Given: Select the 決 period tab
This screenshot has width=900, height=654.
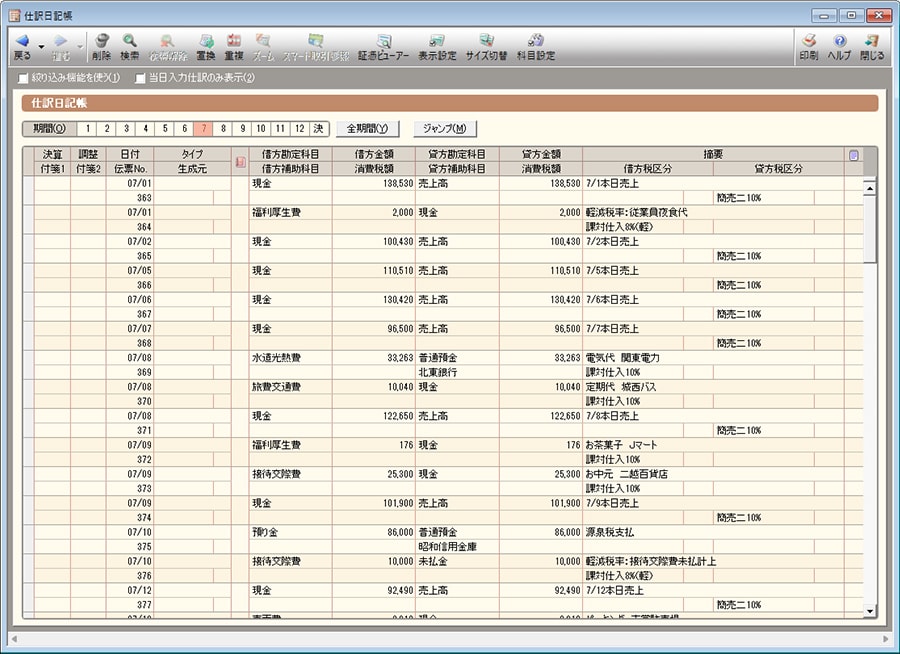Looking at the screenshot, I should click(x=318, y=129).
